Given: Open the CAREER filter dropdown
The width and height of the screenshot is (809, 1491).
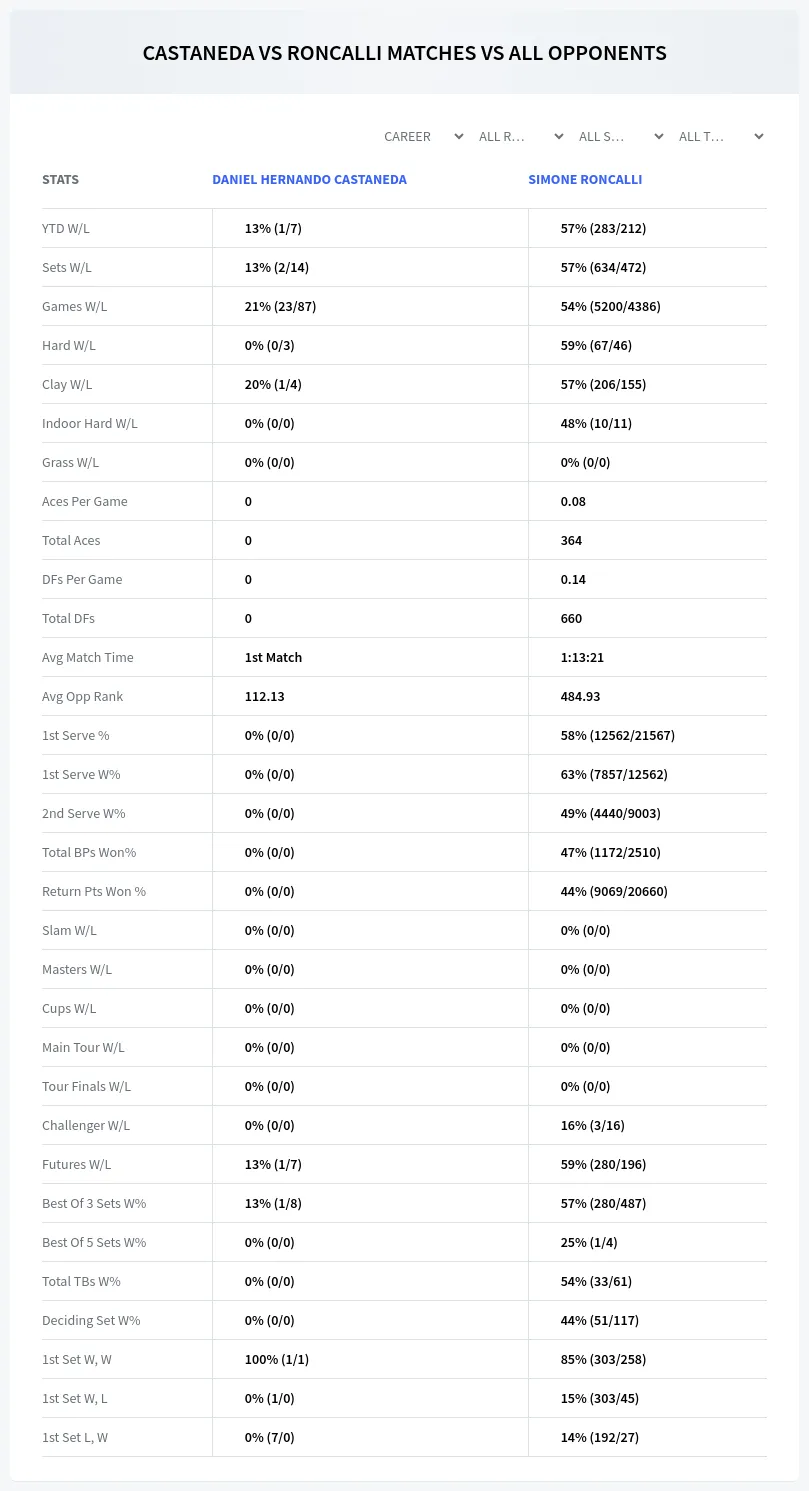Looking at the screenshot, I should point(422,136).
